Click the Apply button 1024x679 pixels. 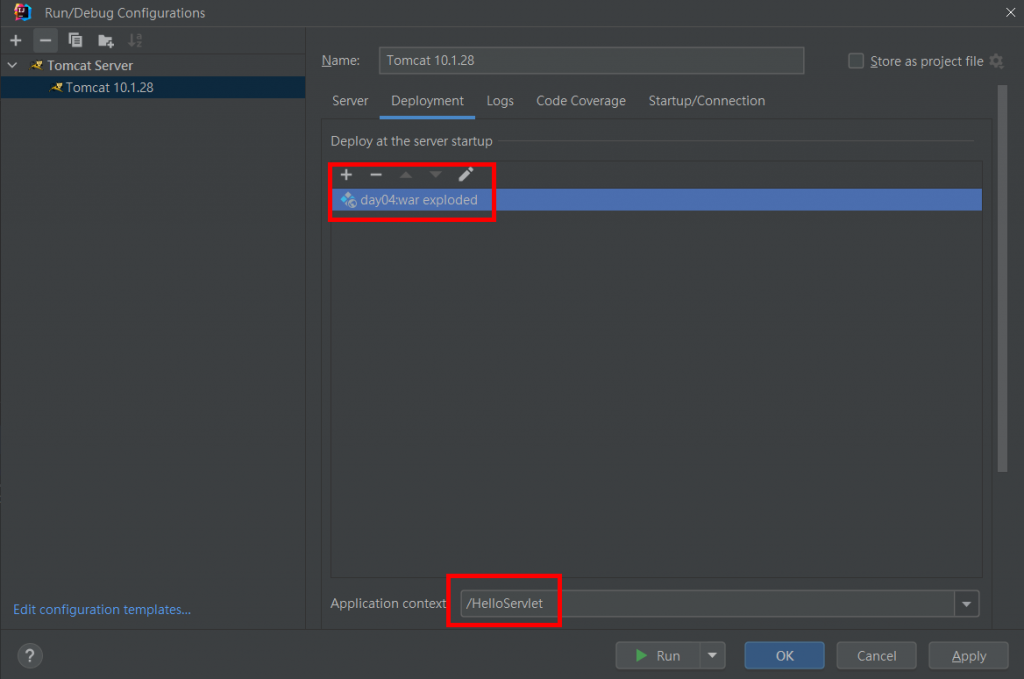[x=968, y=655]
